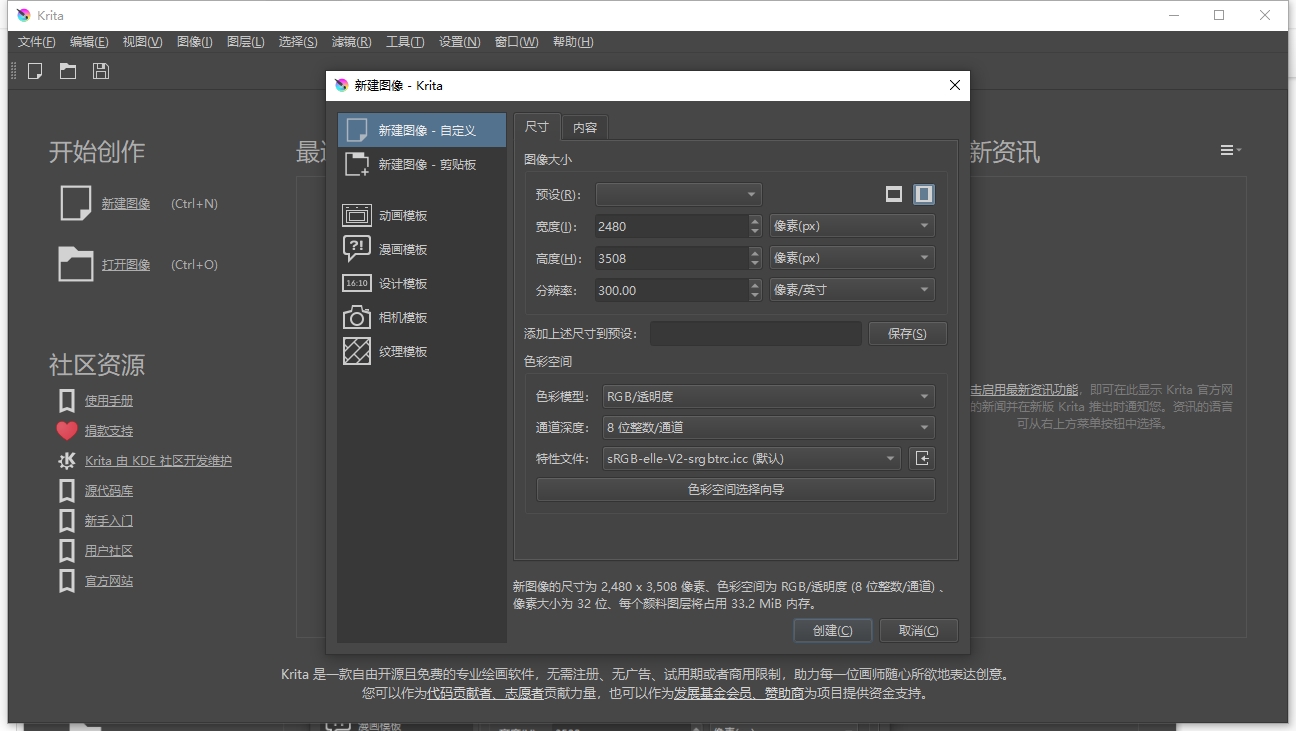Increase the 分辨率 spinner value

tap(755, 285)
